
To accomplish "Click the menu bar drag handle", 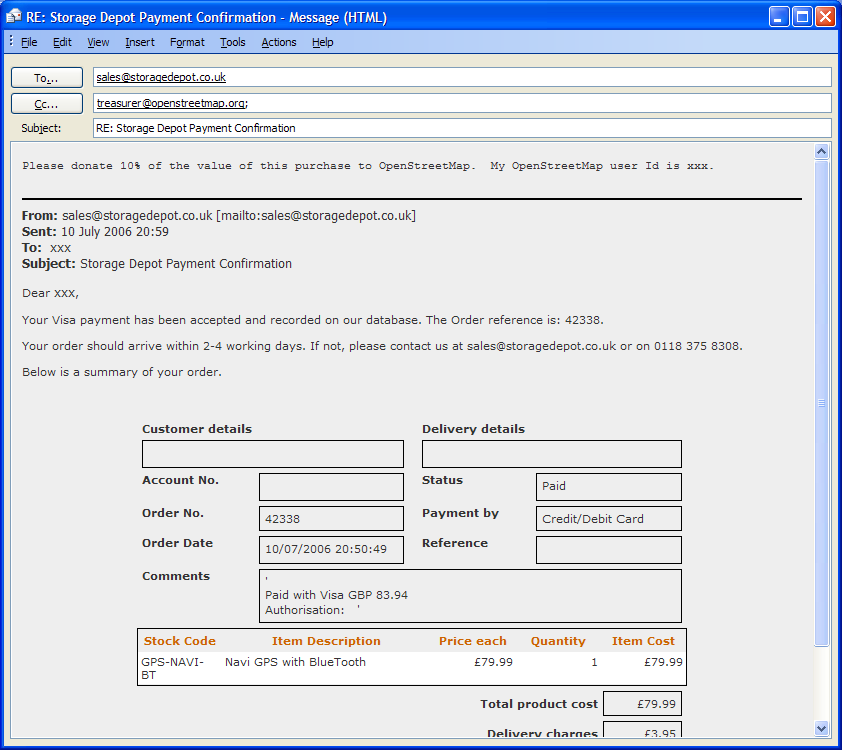I will pos(11,41).
